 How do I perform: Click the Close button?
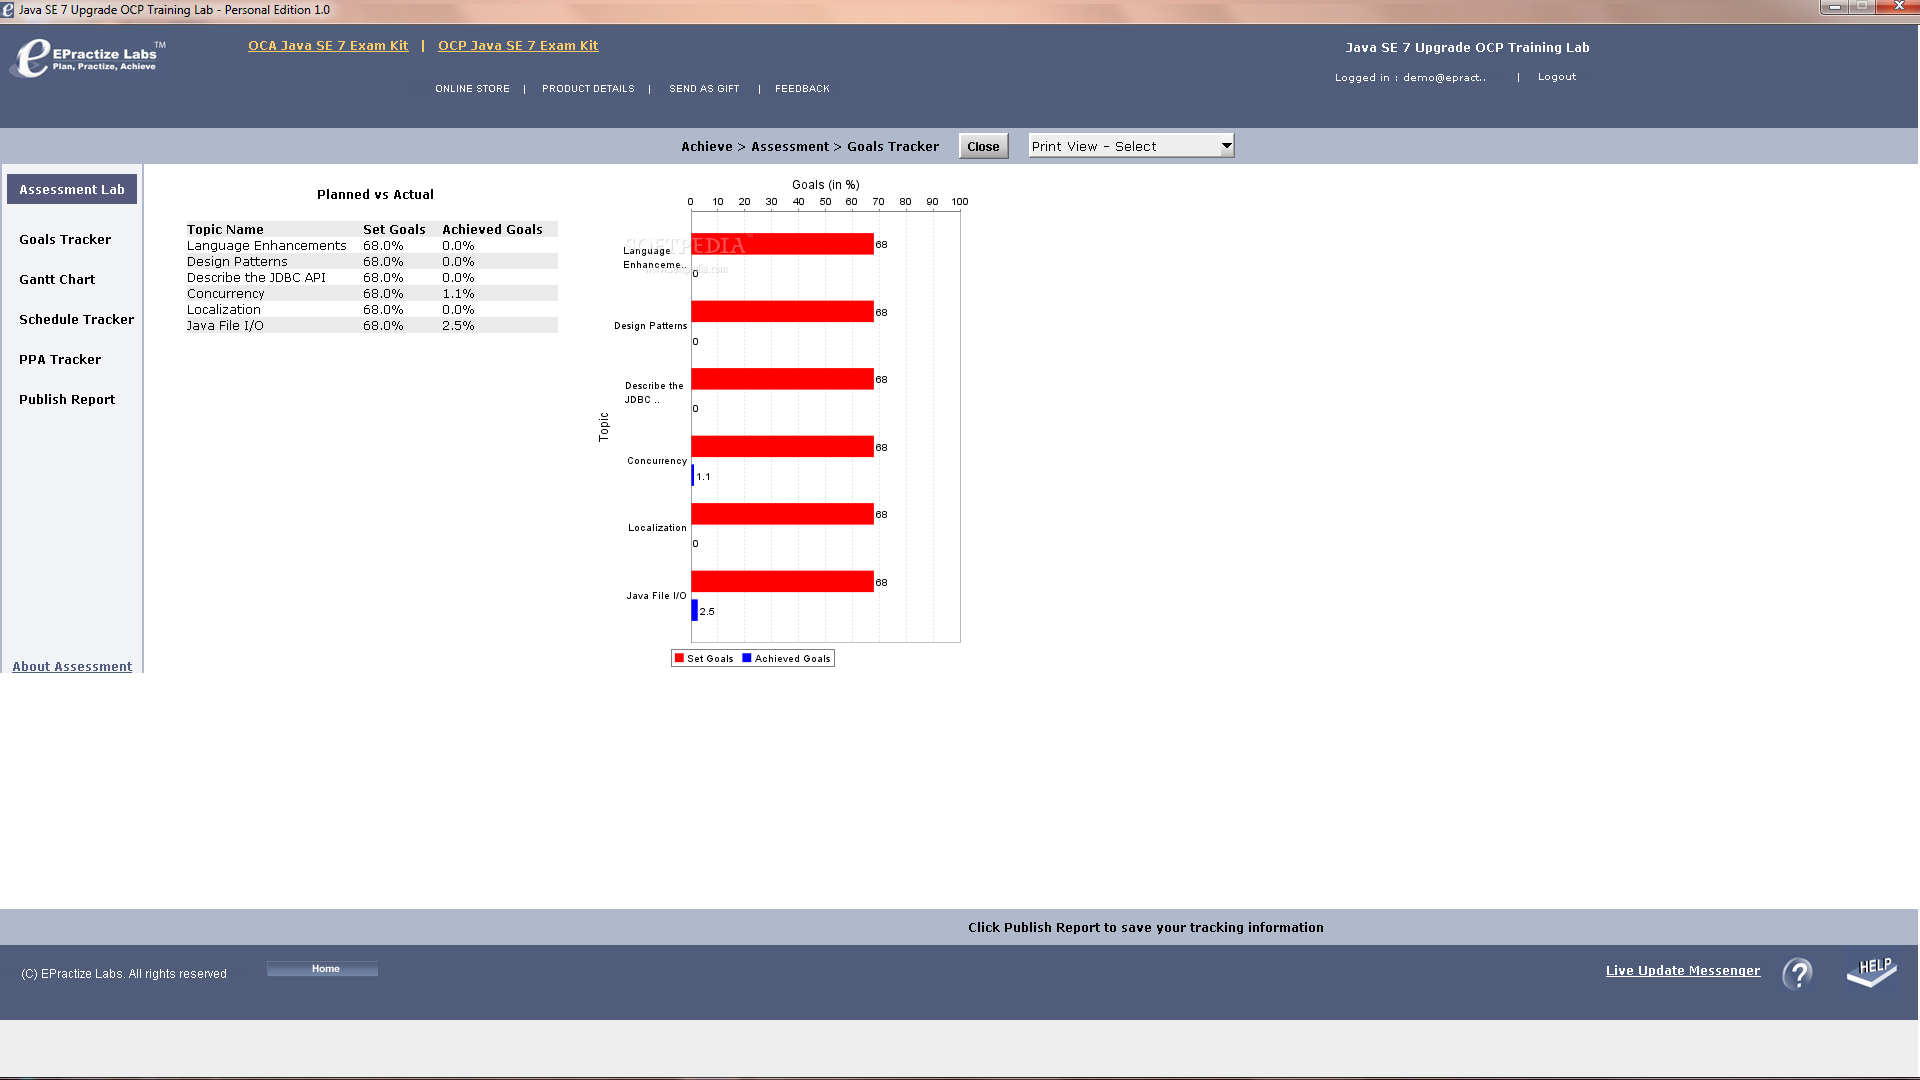[983, 146]
